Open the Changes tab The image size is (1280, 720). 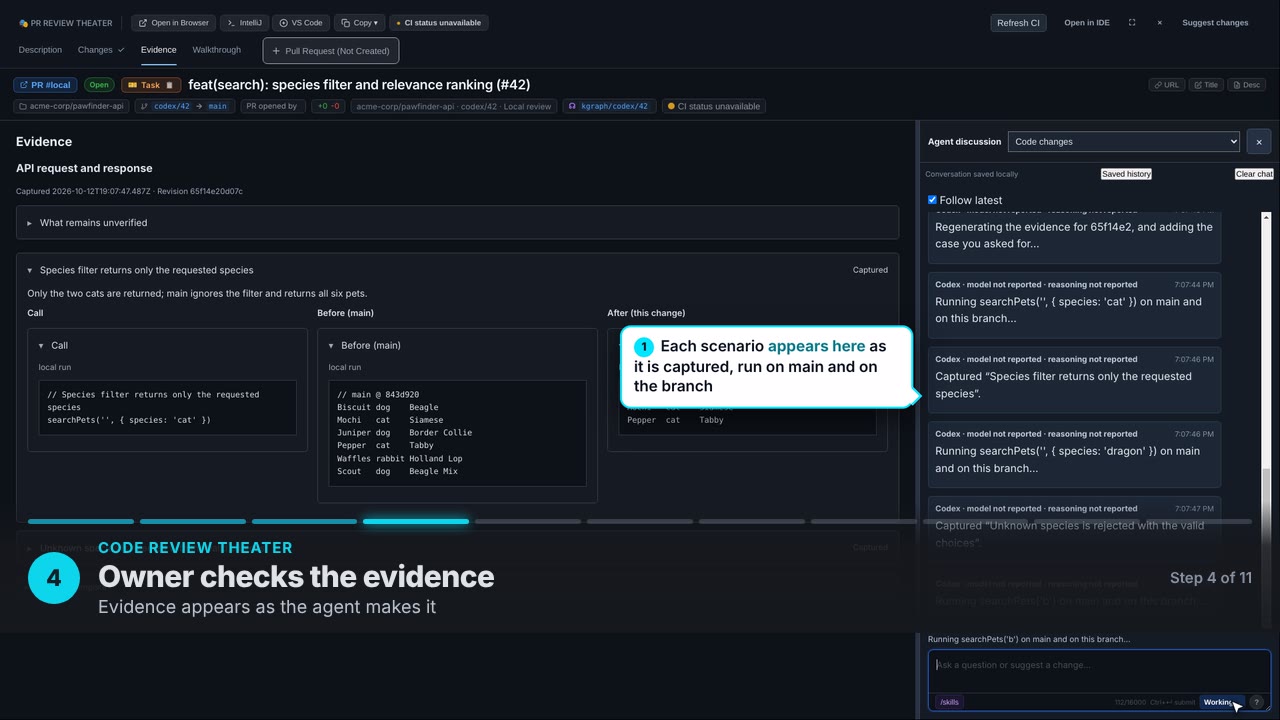click(101, 50)
